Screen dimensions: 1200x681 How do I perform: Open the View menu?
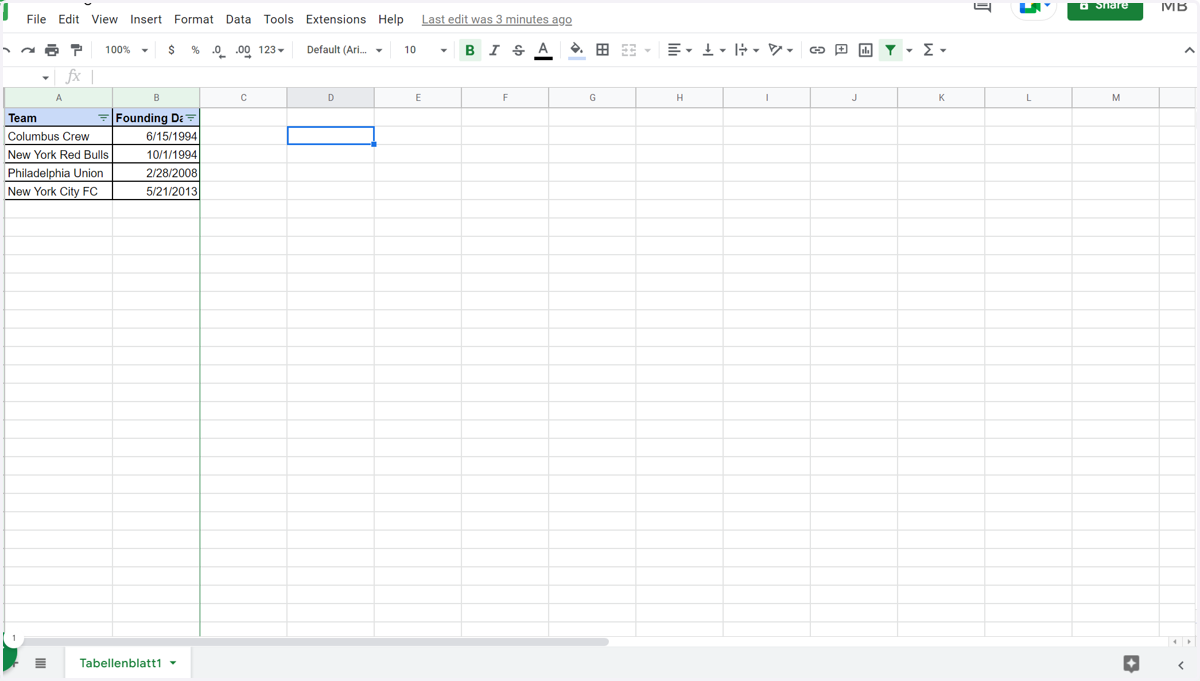104,19
